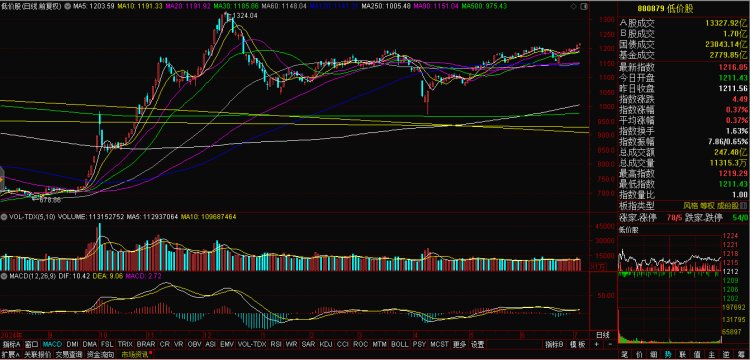Click the 总成交额 value 247.48亿
750x360 pixels.
tap(730, 152)
